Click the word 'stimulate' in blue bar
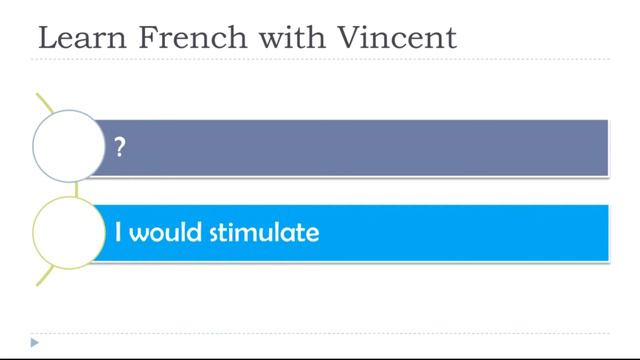The height and width of the screenshot is (360, 640). (x=264, y=232)
